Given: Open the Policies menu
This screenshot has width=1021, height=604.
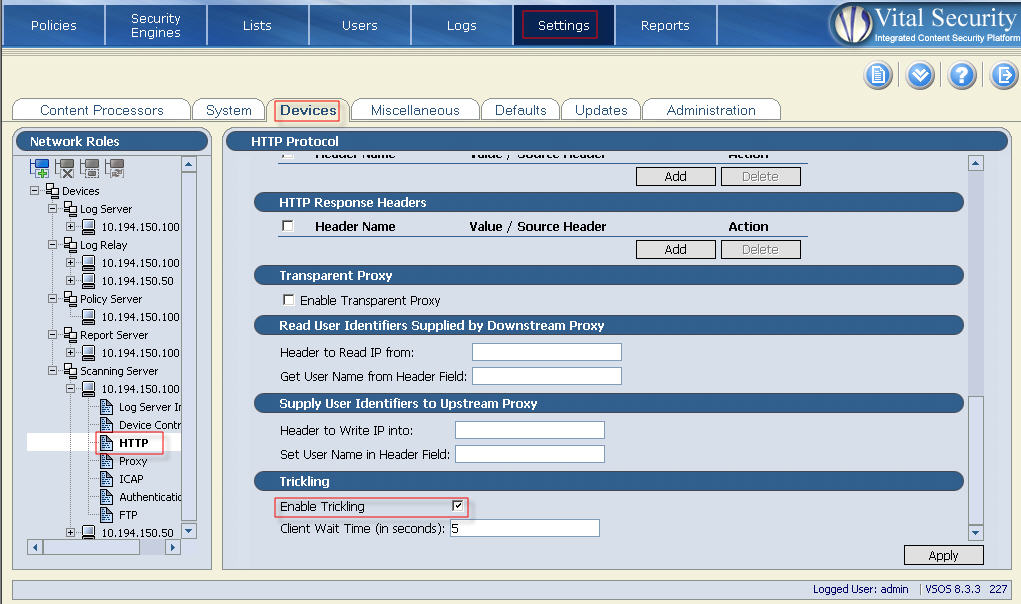Looking at the screenshot, I should click(x=54, y=25).
